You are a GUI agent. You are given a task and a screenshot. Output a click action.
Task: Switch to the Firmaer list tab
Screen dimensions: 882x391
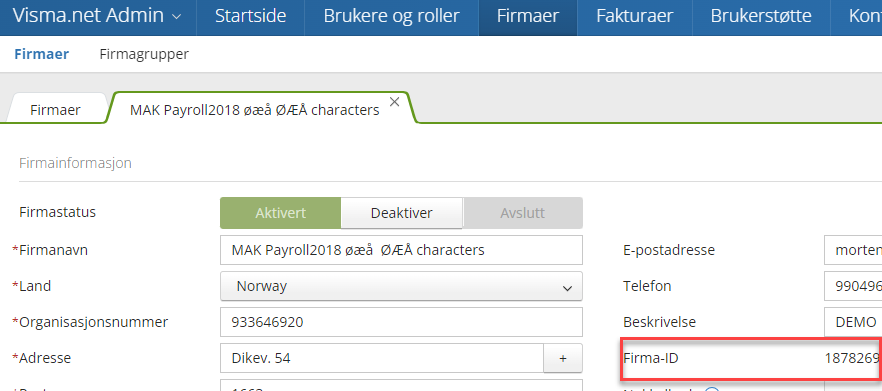[x=55, y=110]
